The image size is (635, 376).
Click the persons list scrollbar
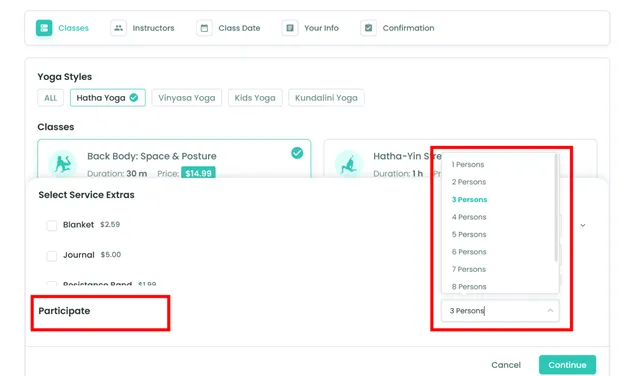556,208
